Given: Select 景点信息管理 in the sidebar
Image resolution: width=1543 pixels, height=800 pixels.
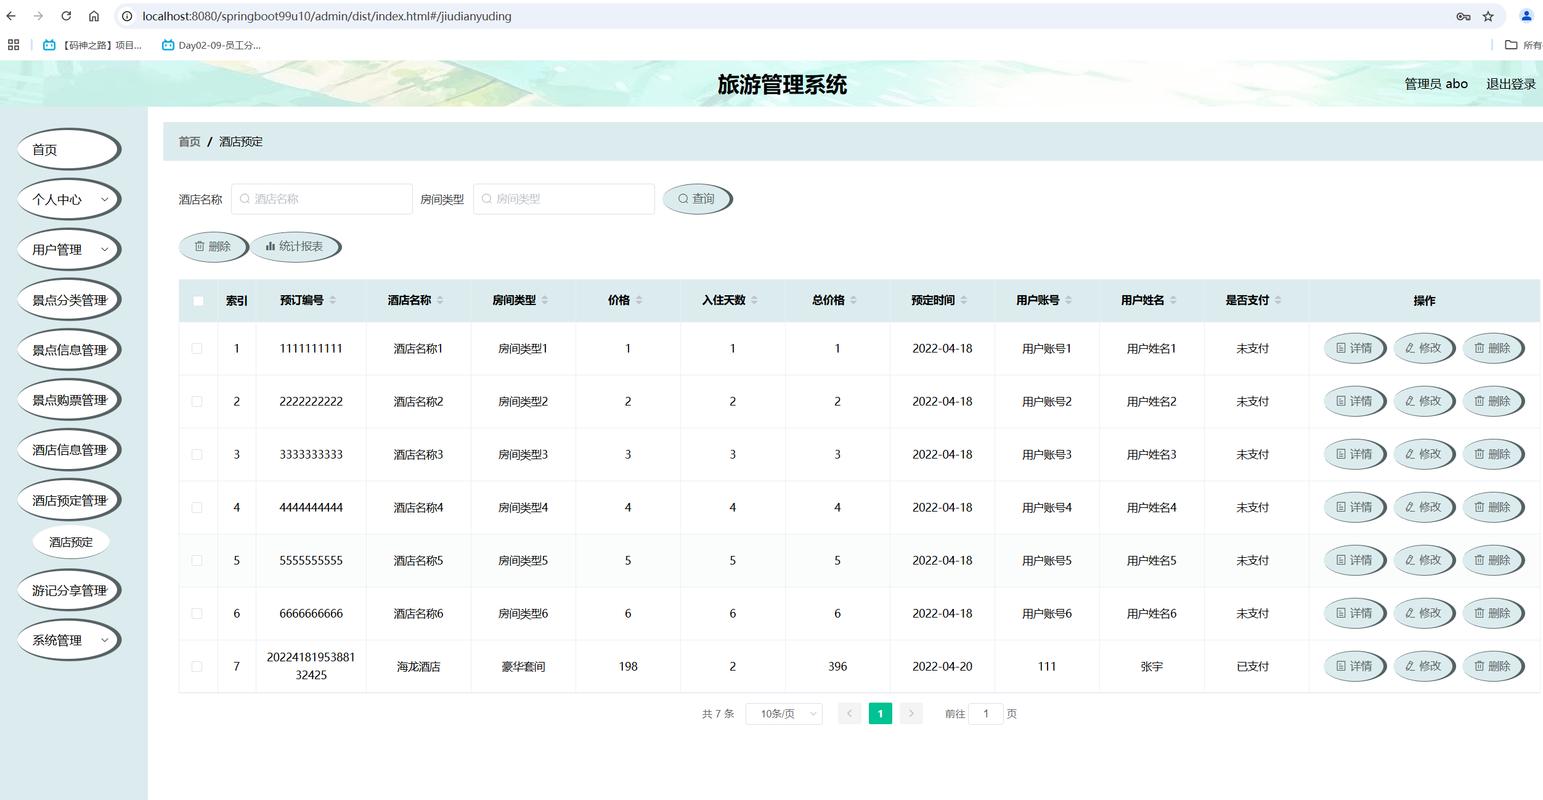Looking at the screenshot, I should 68,349.
